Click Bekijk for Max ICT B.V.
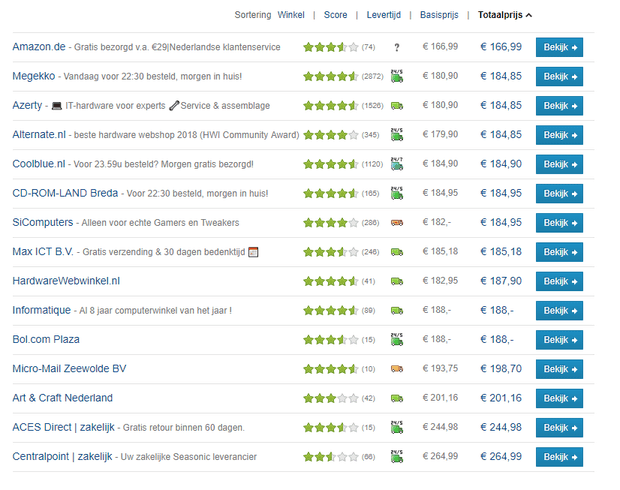 [x=559, y=252]
